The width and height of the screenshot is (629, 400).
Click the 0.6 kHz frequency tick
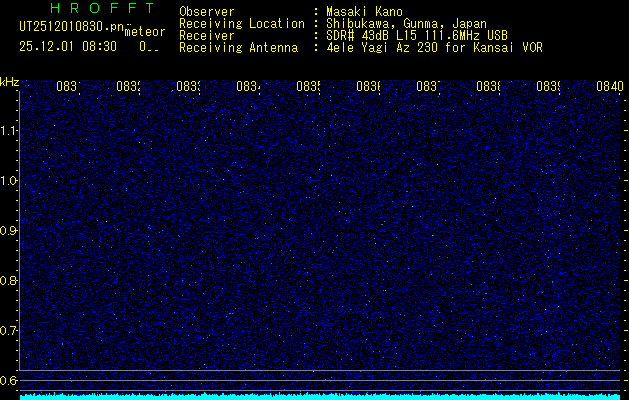(9, 380)
